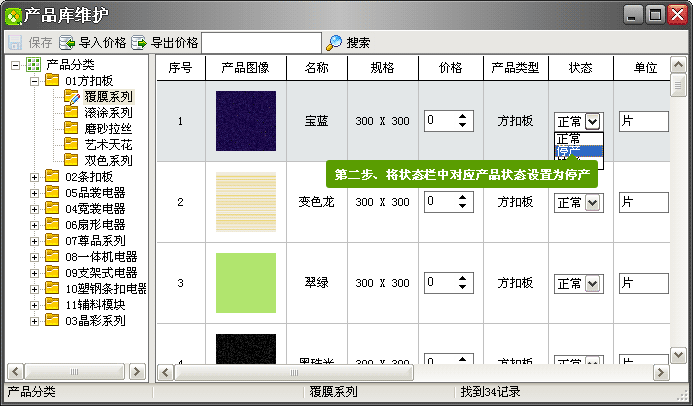Type in the toolbar search text box
Screen dimensions: 693x406
(261, 43)
